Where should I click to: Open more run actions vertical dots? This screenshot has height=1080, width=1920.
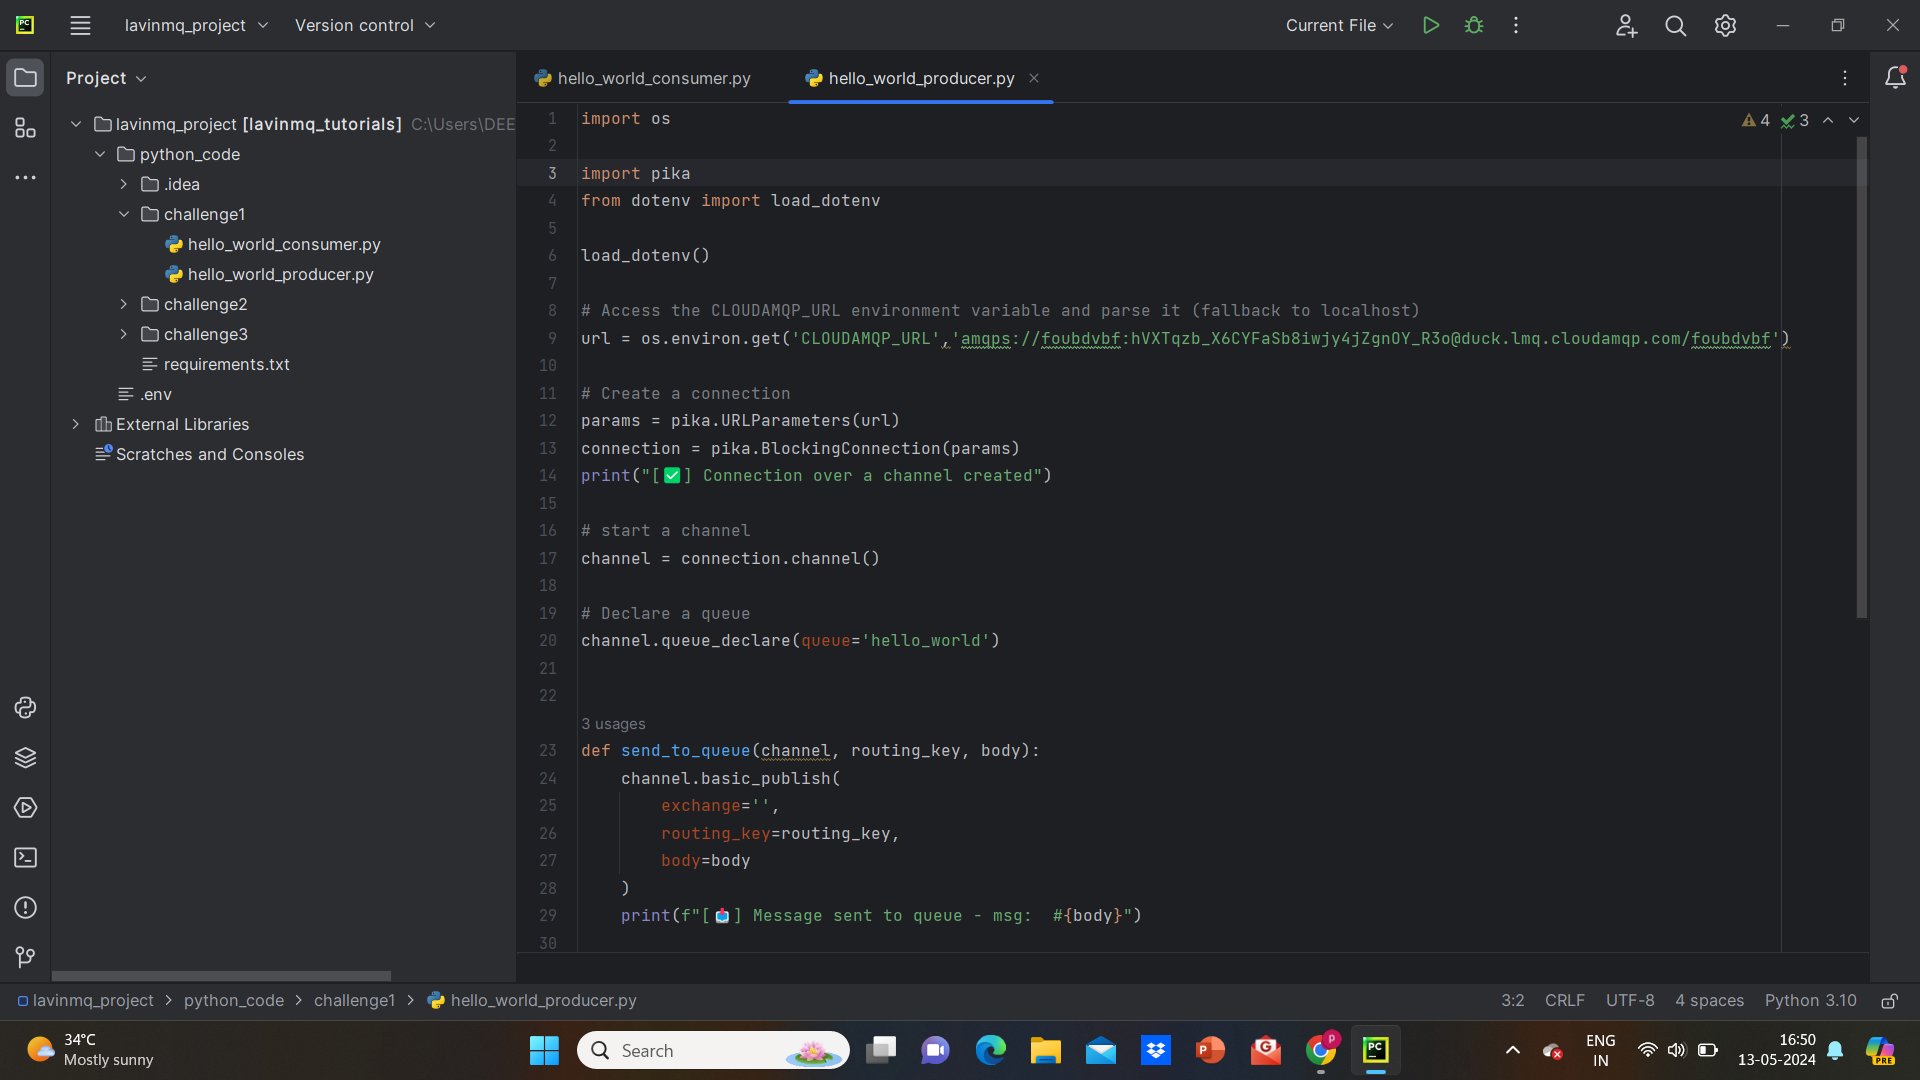pyautogui.click(x=1516, y=25)
